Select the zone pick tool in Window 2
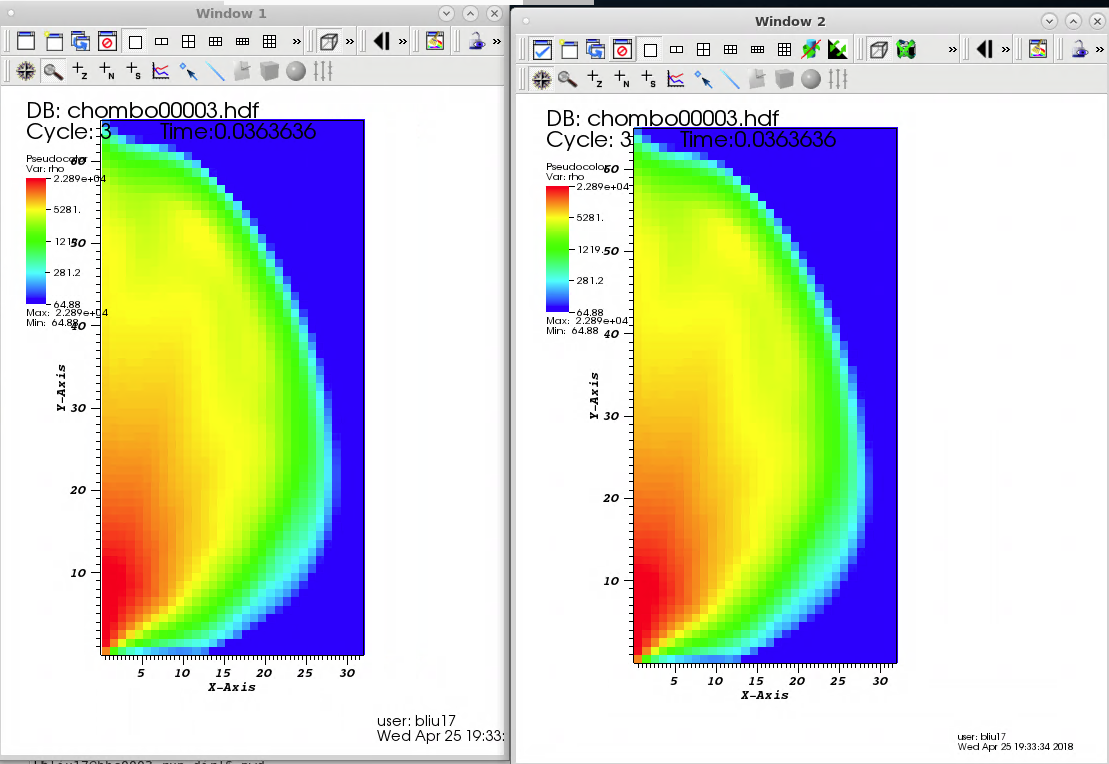This screenshot has width=1109, height=764. (595, 79)
